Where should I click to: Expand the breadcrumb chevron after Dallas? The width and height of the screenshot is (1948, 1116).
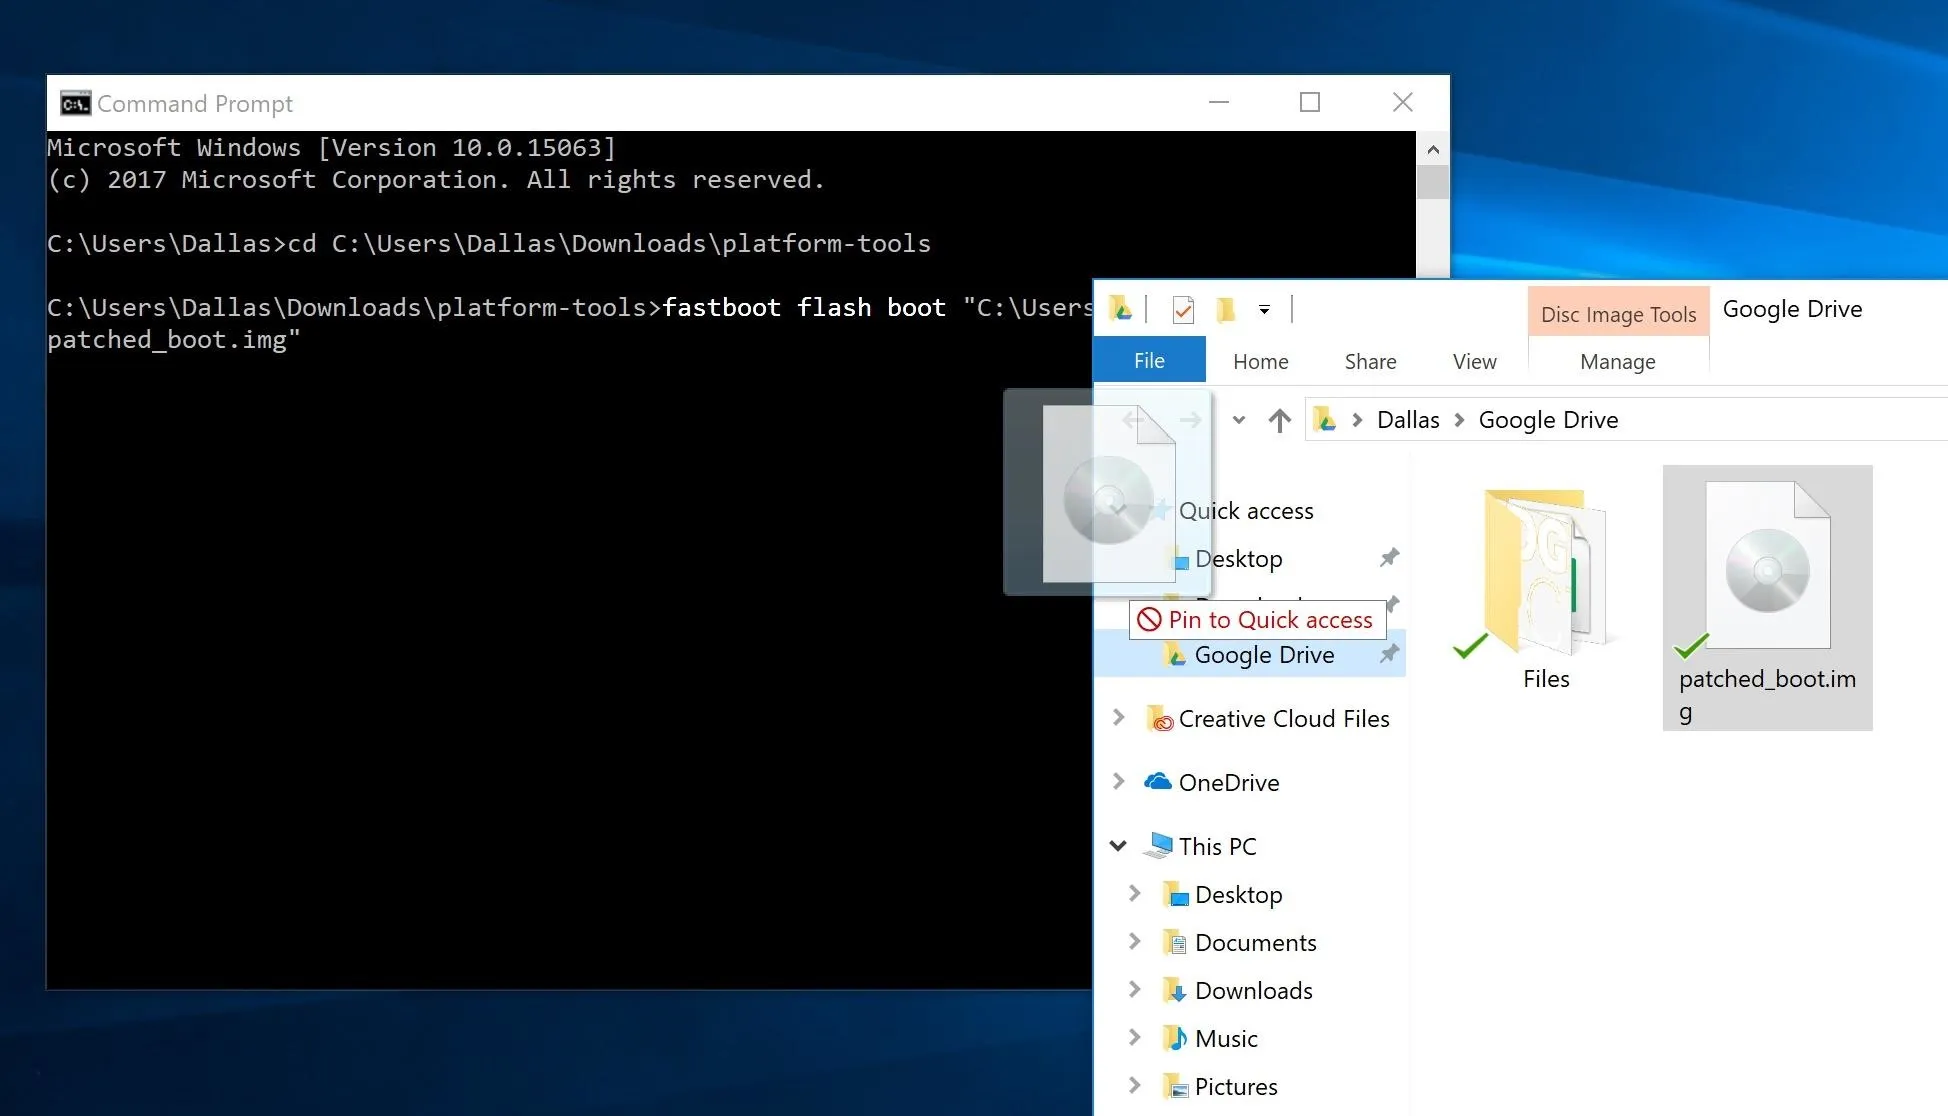click(x=1459, y=420)
